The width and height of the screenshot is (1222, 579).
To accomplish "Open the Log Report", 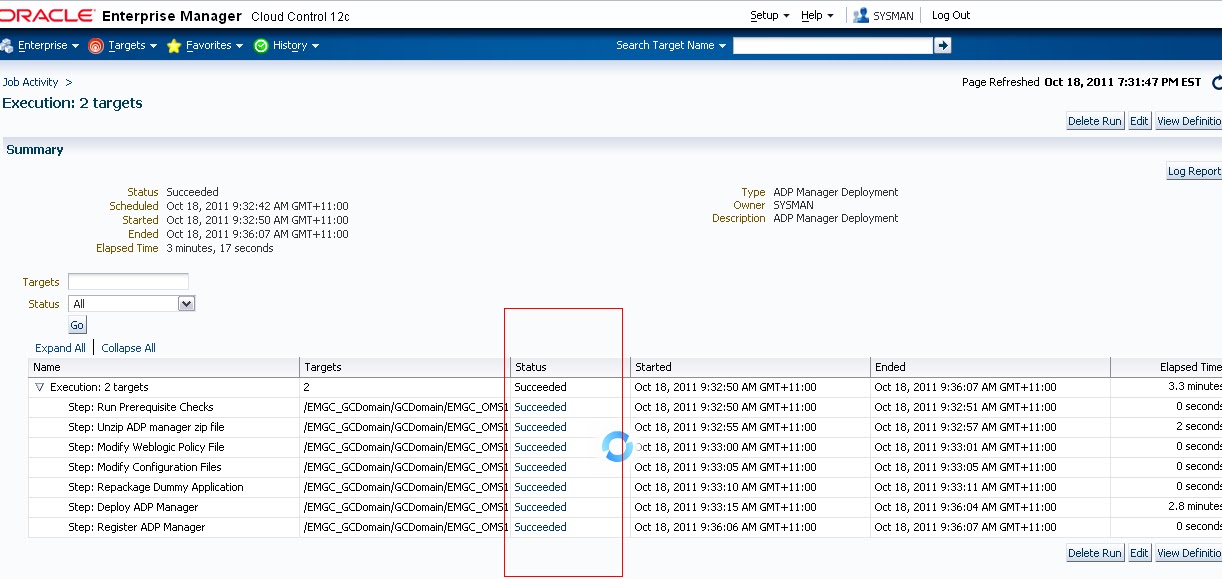I will pyautogui.click(x=1194, y=171).
